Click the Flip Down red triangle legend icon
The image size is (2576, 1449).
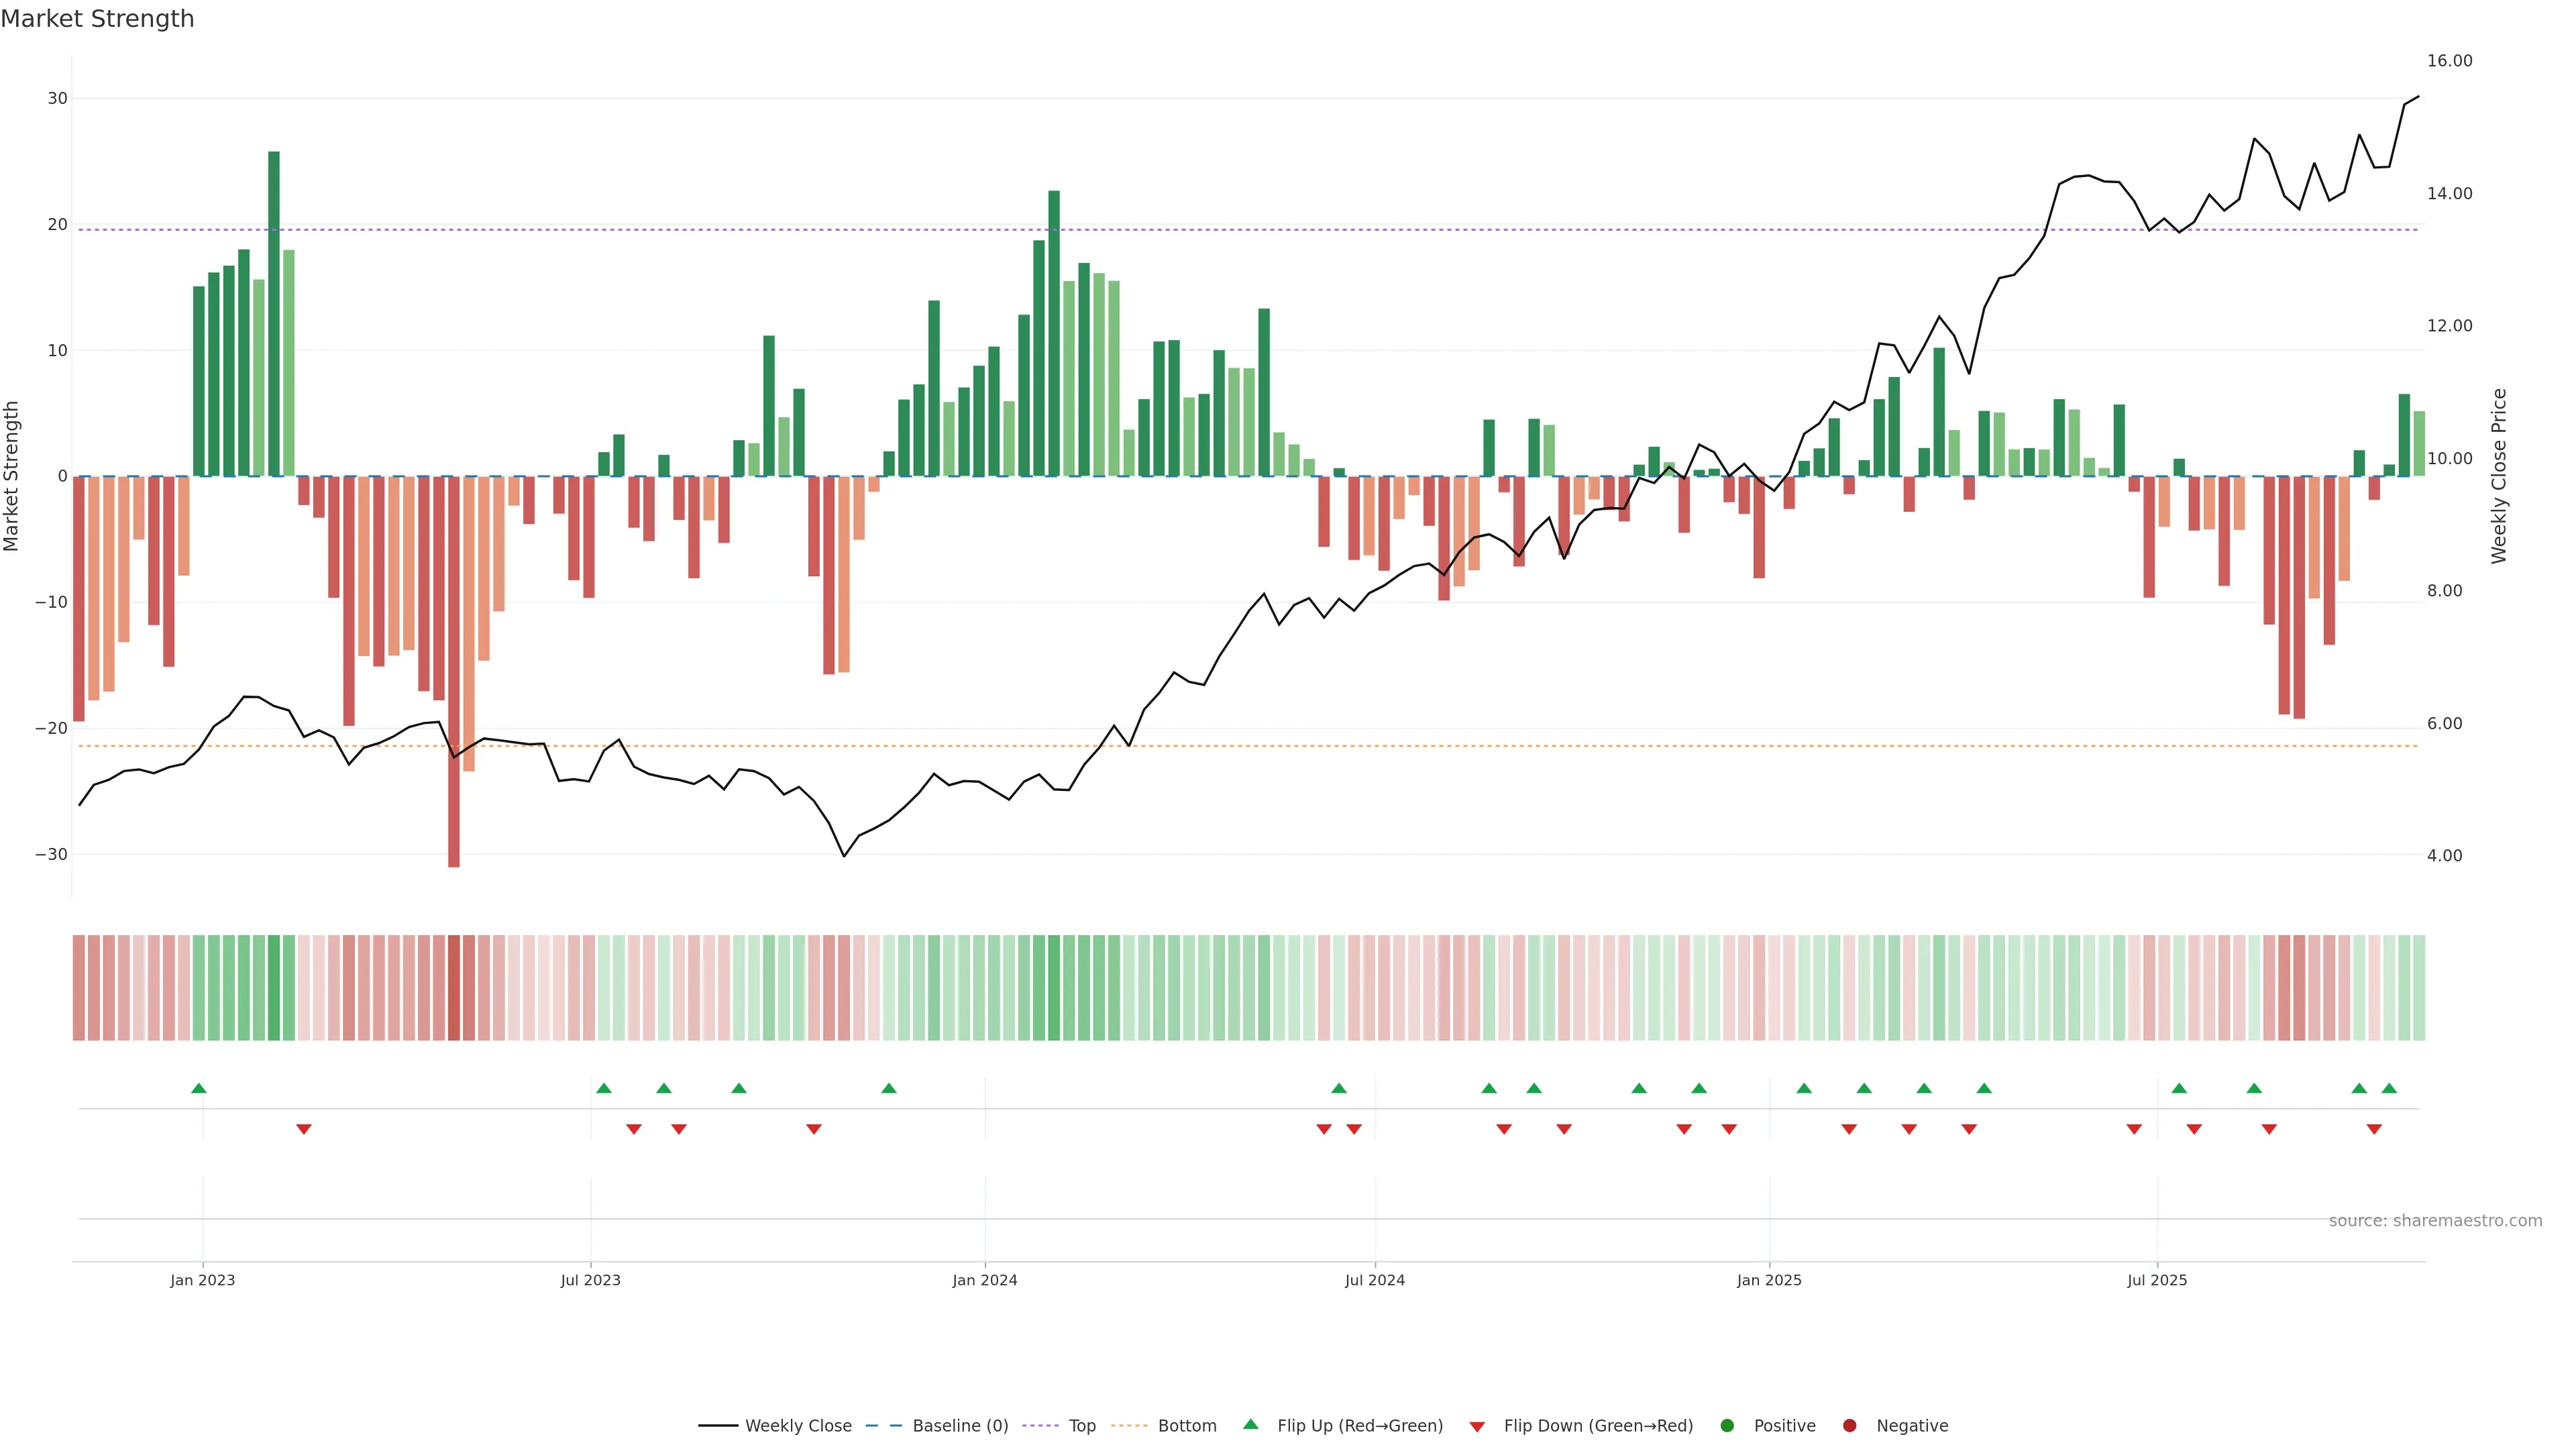click(x=1477, y=1426)
